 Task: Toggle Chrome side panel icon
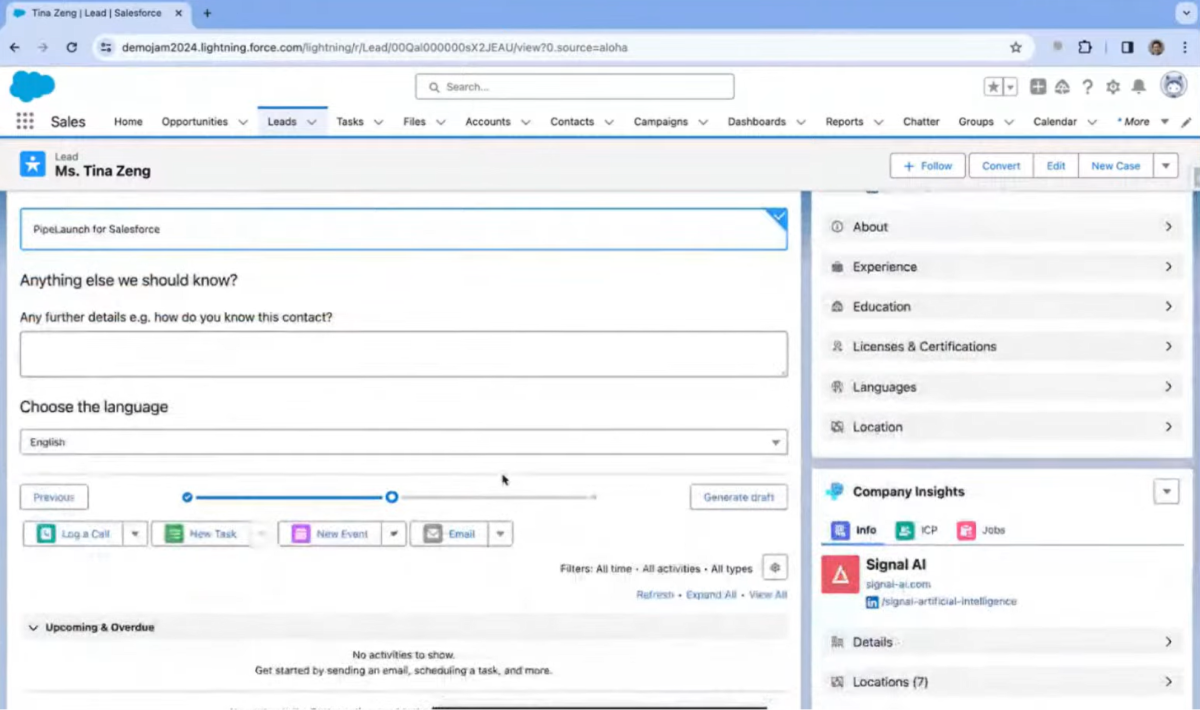pos(1127,47)
